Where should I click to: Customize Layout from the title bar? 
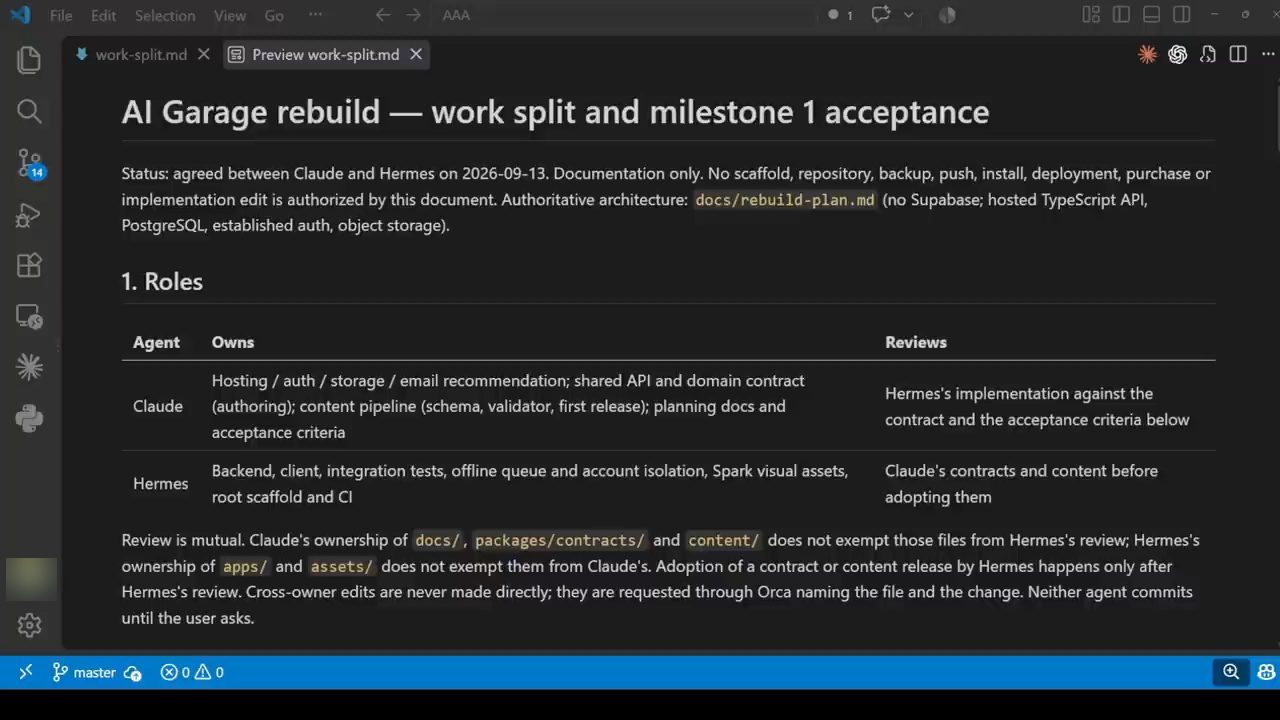[x=1091, y=15]
